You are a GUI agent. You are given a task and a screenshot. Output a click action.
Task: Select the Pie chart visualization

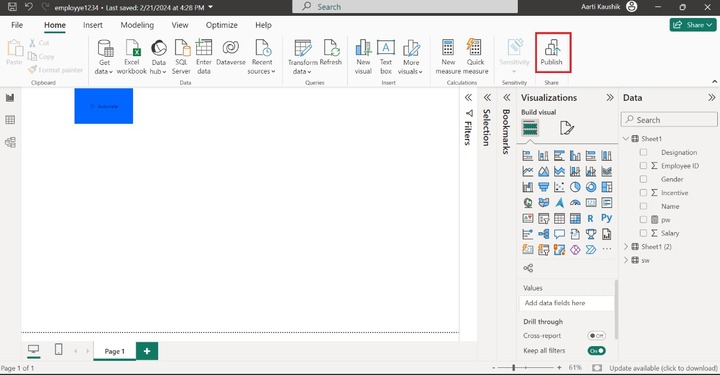[x=575, y=187]
